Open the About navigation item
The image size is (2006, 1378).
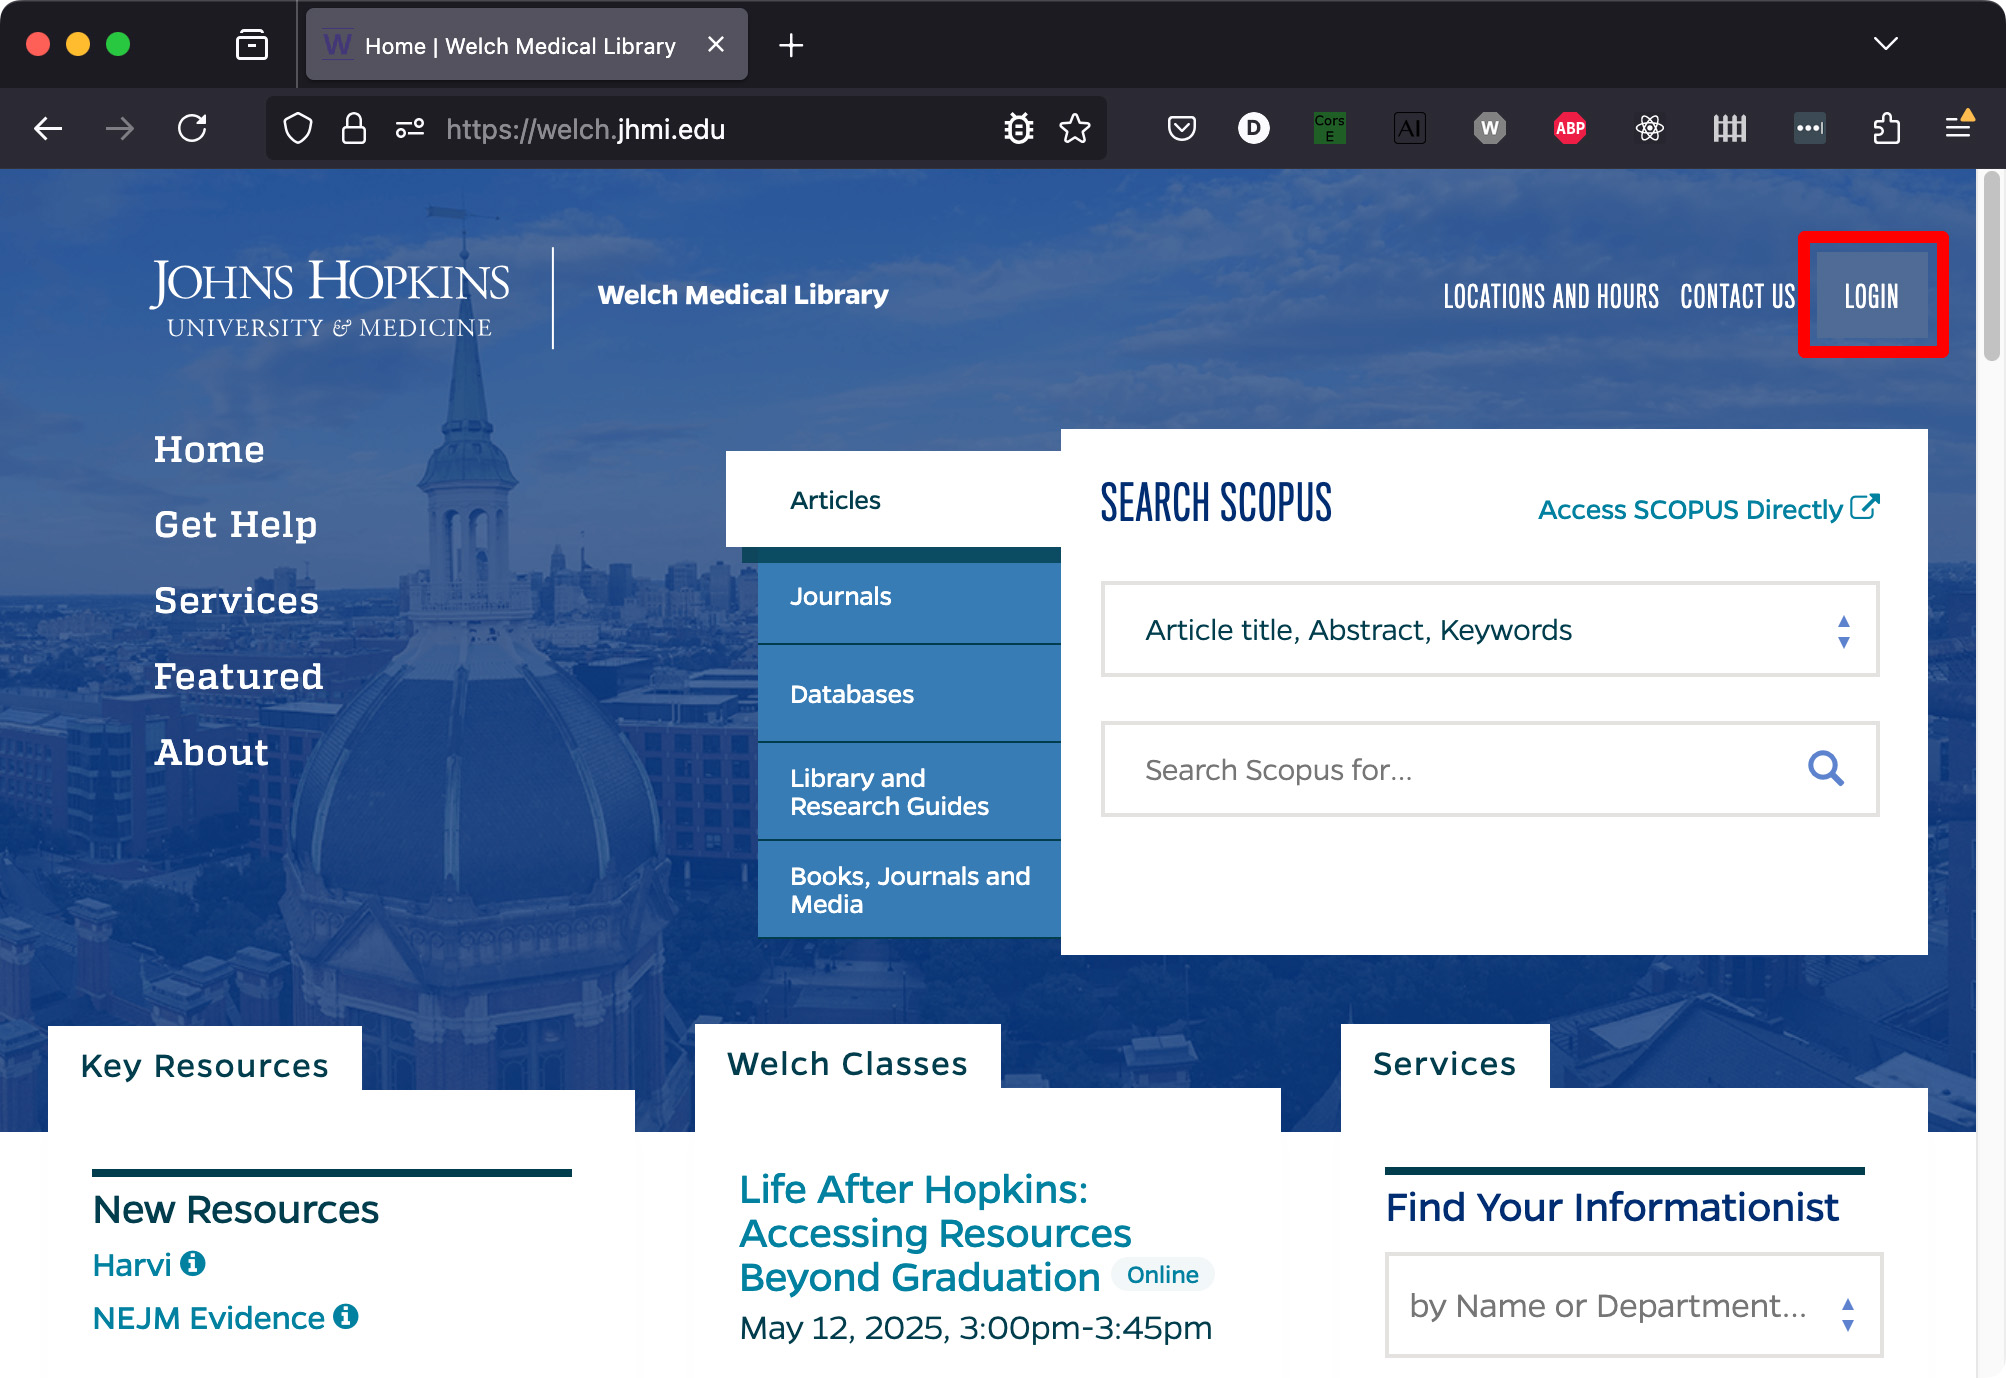pos(212,753)
